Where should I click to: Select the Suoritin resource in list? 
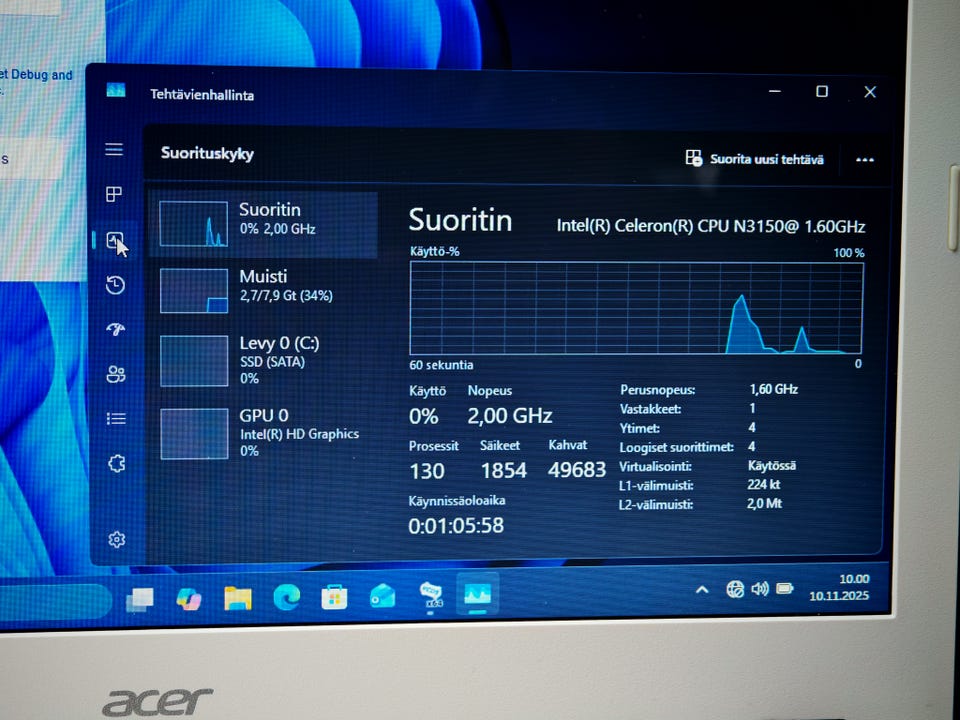click(x=263, y=224)
